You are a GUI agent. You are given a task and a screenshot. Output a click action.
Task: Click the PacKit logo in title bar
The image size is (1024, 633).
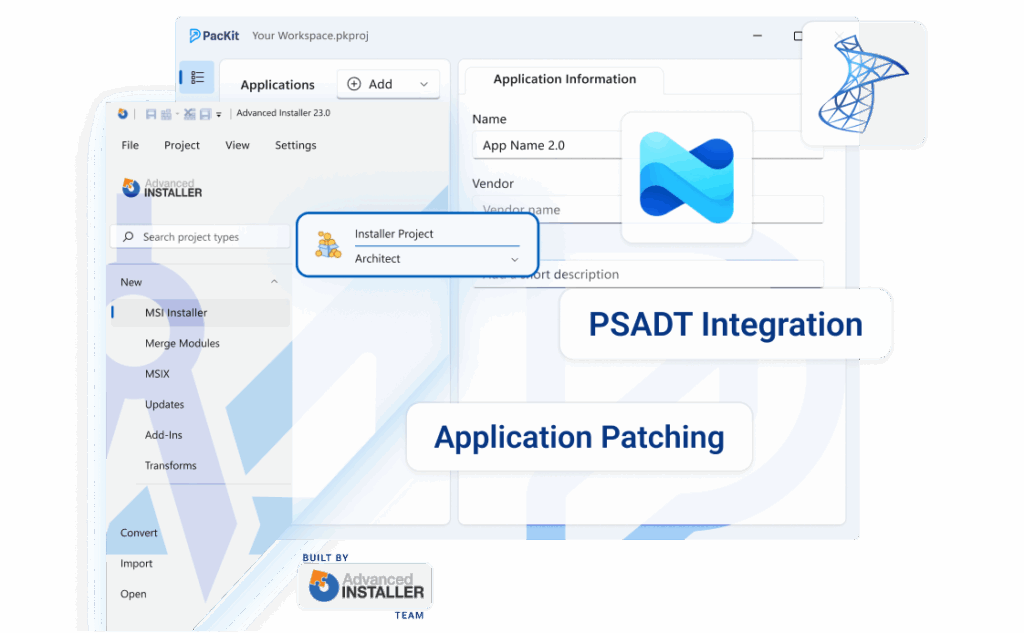tap(214, 35)
